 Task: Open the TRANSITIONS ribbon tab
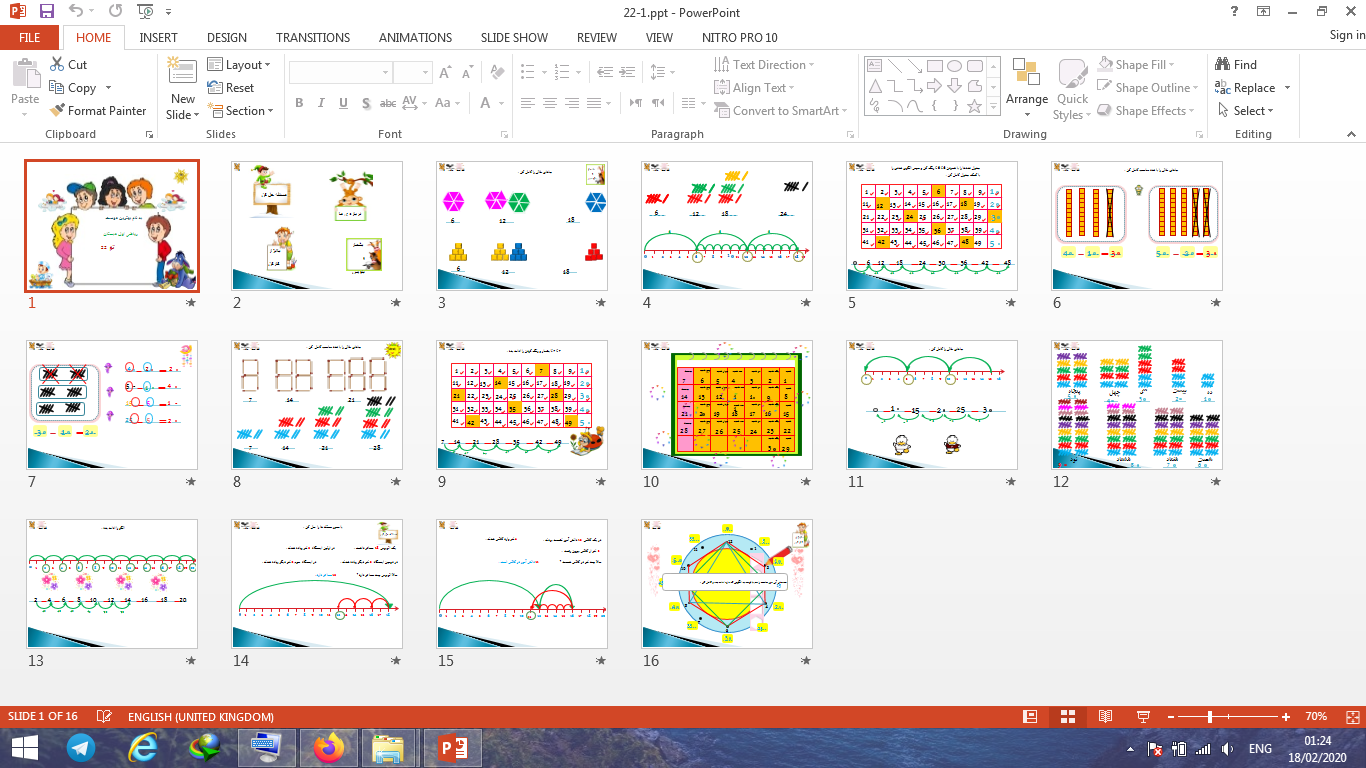pyautogui.click(x=313, y=38)
